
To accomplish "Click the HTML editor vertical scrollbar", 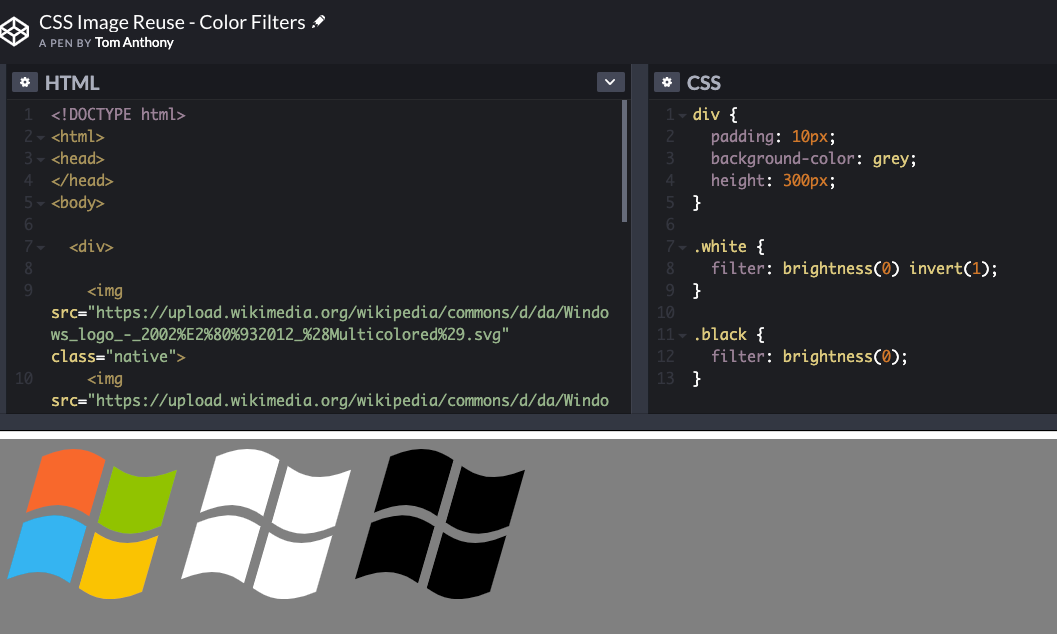I will [x=624, y=160].
